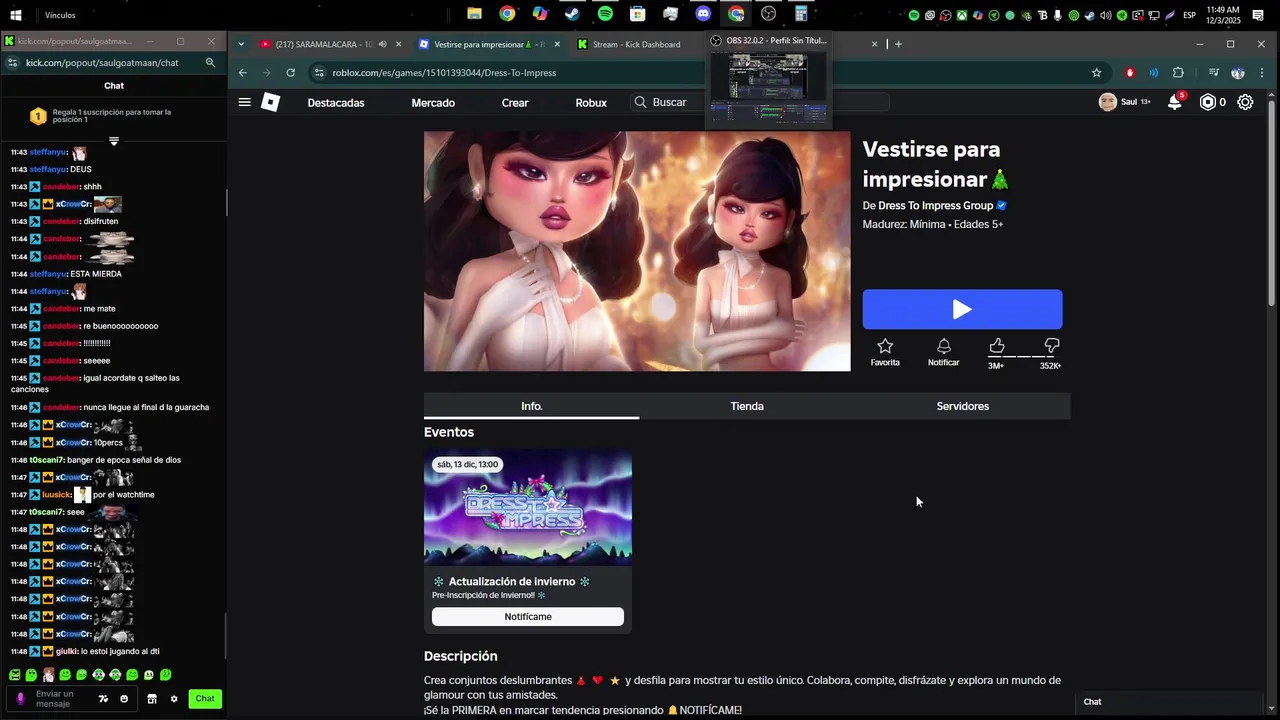Screen dimensions: 1280x720
Task: Select the Servidores tab
Action: pyautogui.click(x=963, y=406)
